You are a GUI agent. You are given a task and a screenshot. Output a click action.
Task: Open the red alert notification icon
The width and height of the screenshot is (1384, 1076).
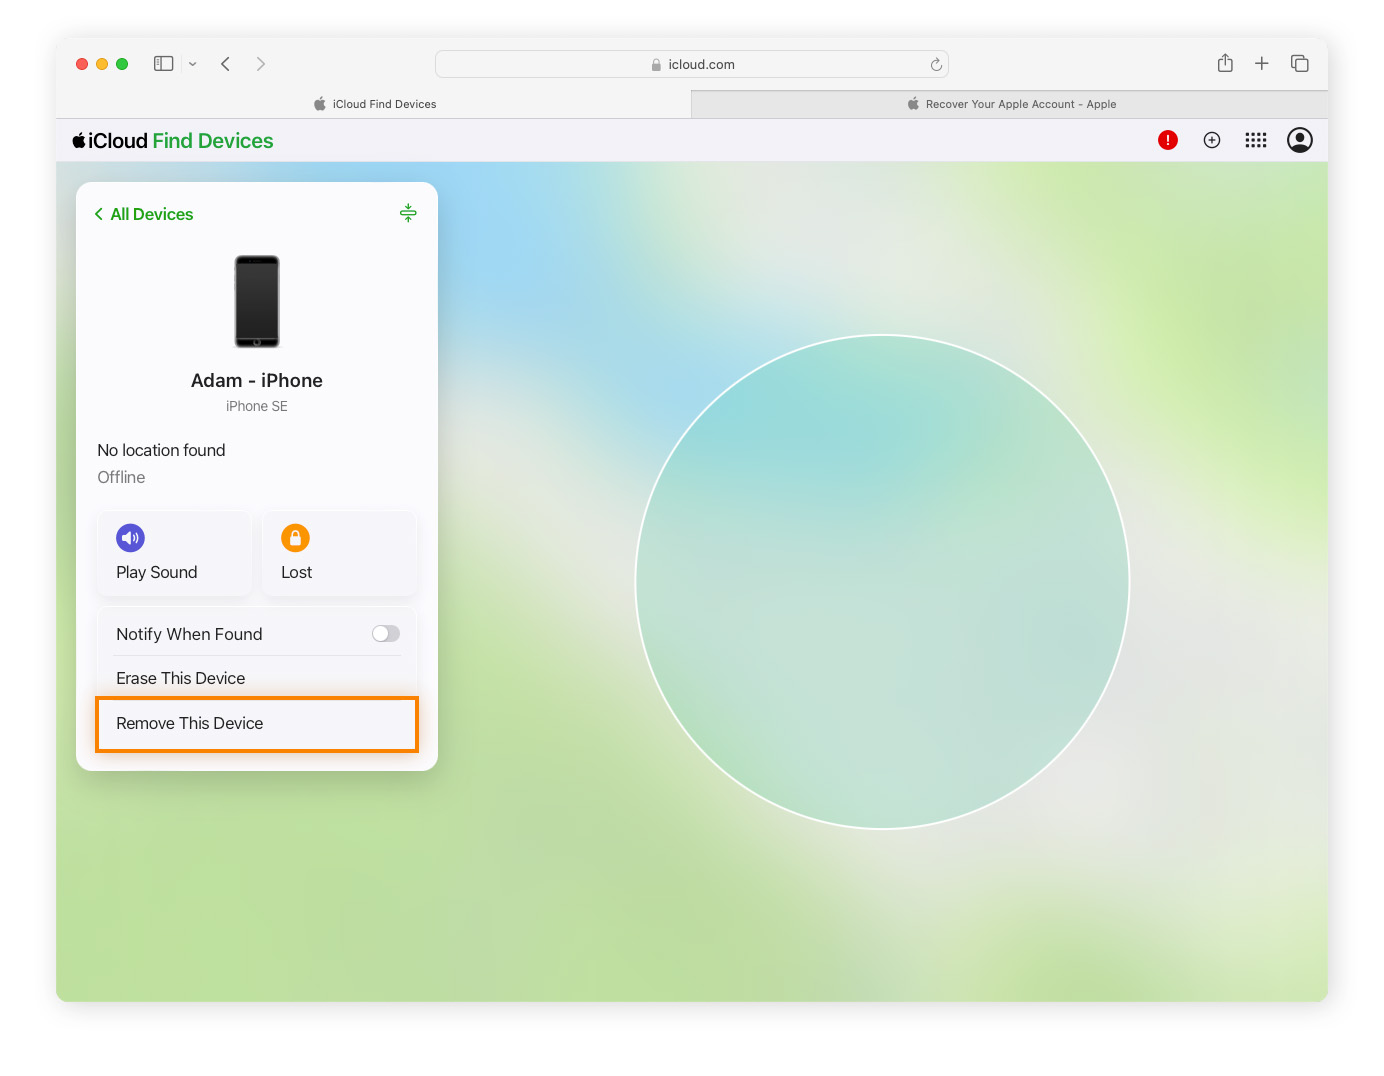1168,140
